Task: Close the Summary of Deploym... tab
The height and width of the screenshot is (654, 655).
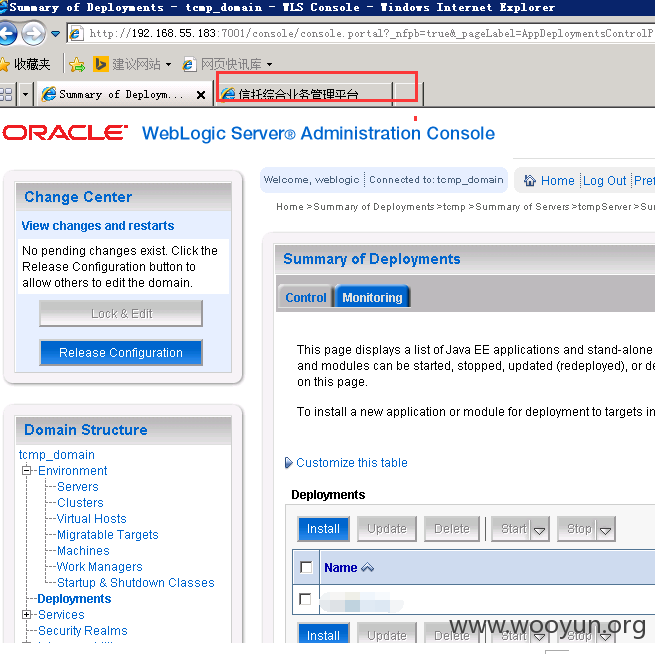Action: point(201,95)
